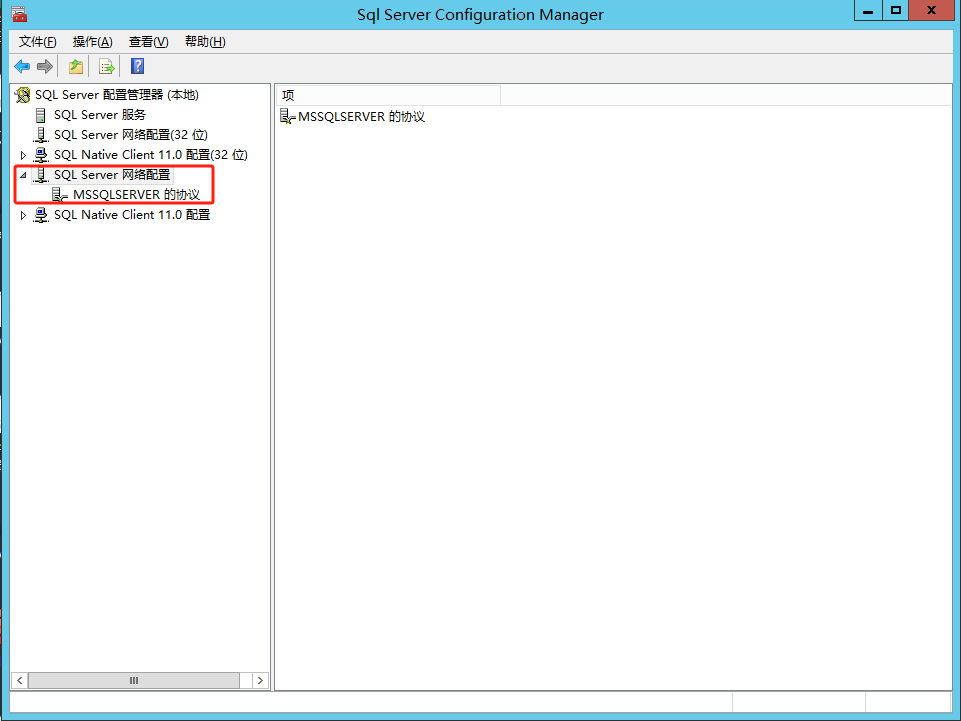The height and width of the screenshot is (721, 961).
Task: Select SQL Native Client 11.0 配置(32 位)
Action: 151,155
